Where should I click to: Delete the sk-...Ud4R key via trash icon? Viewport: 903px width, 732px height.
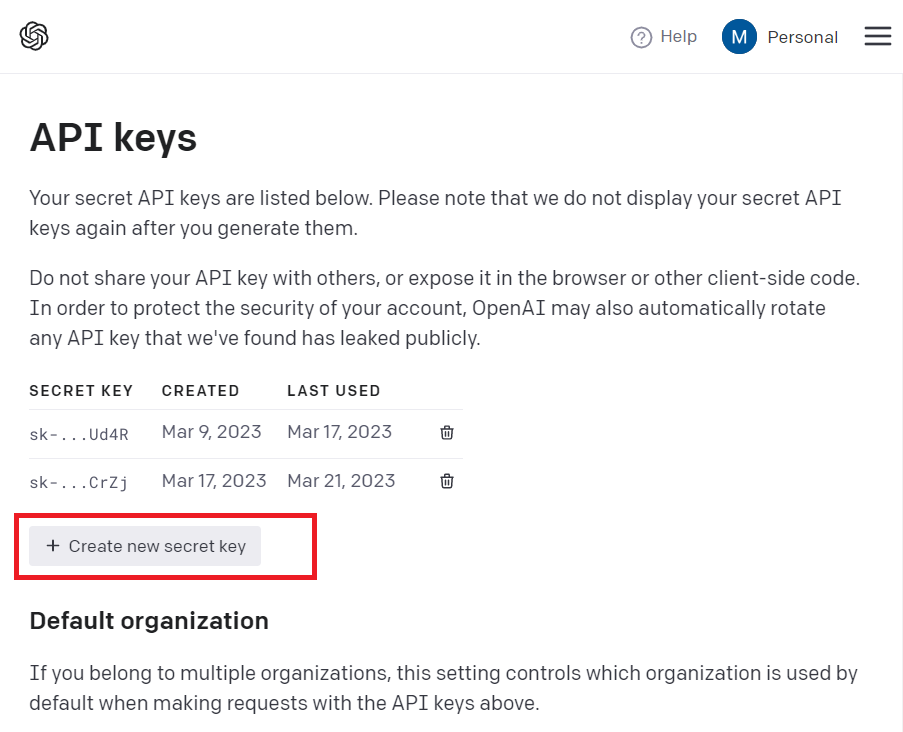(x=447, y=433)
